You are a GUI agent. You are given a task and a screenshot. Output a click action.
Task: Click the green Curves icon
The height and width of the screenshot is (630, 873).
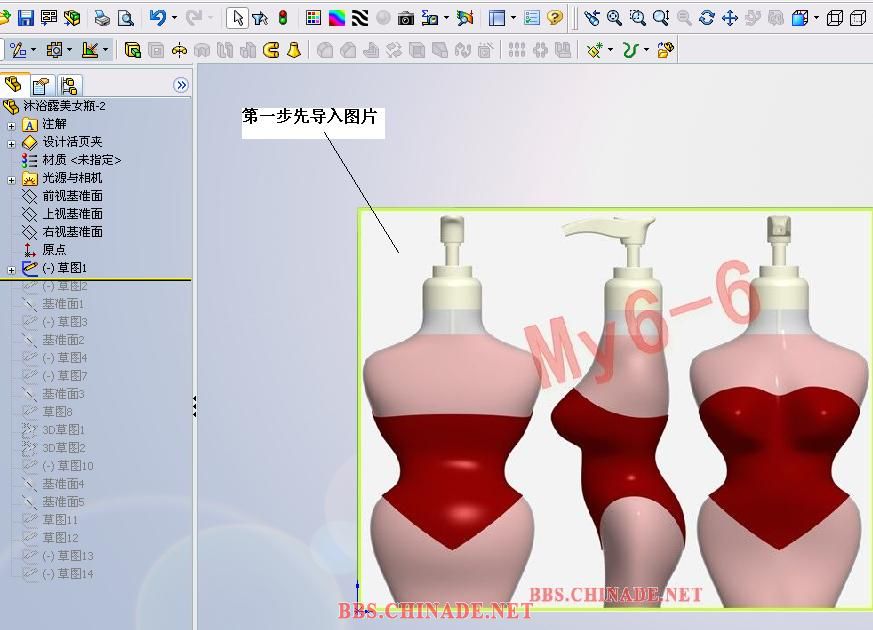(x=630, y=51)
